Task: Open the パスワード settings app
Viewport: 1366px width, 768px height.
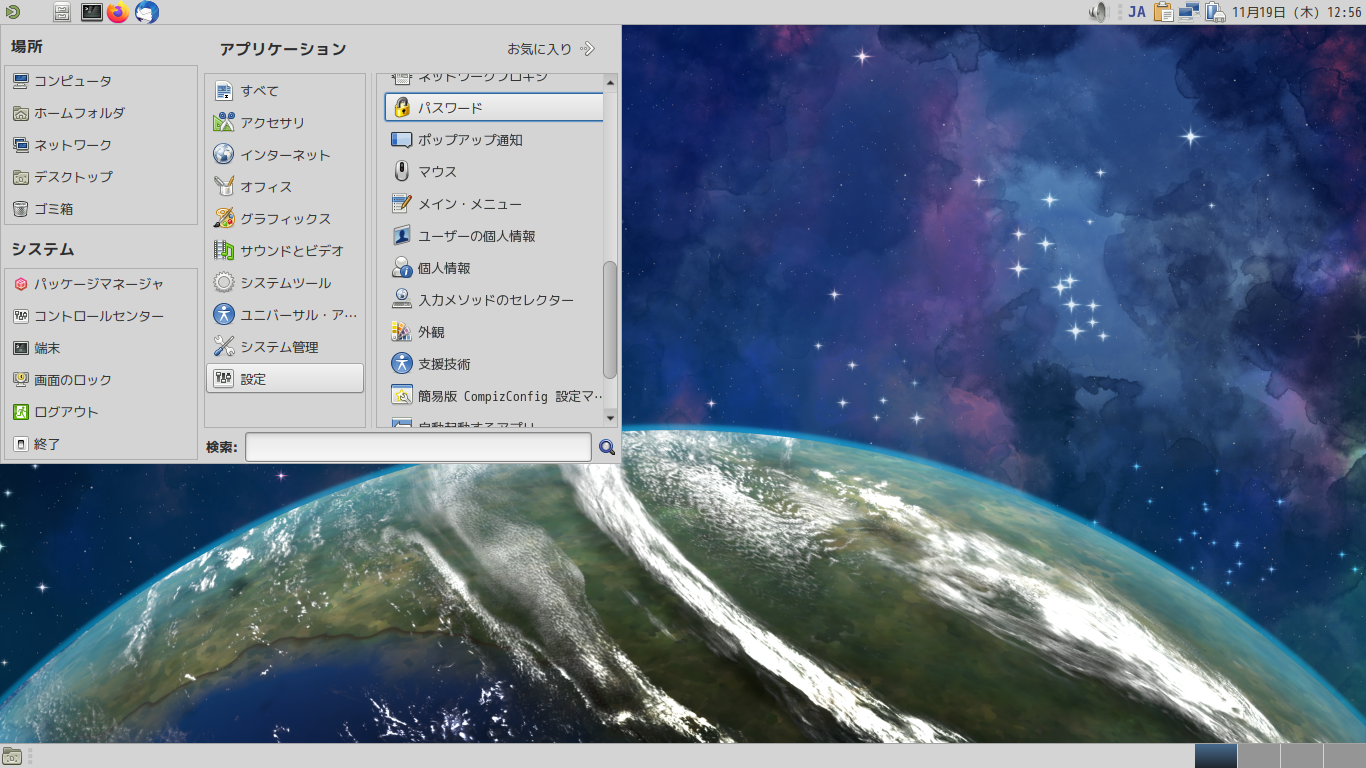Action: (494, 108)
